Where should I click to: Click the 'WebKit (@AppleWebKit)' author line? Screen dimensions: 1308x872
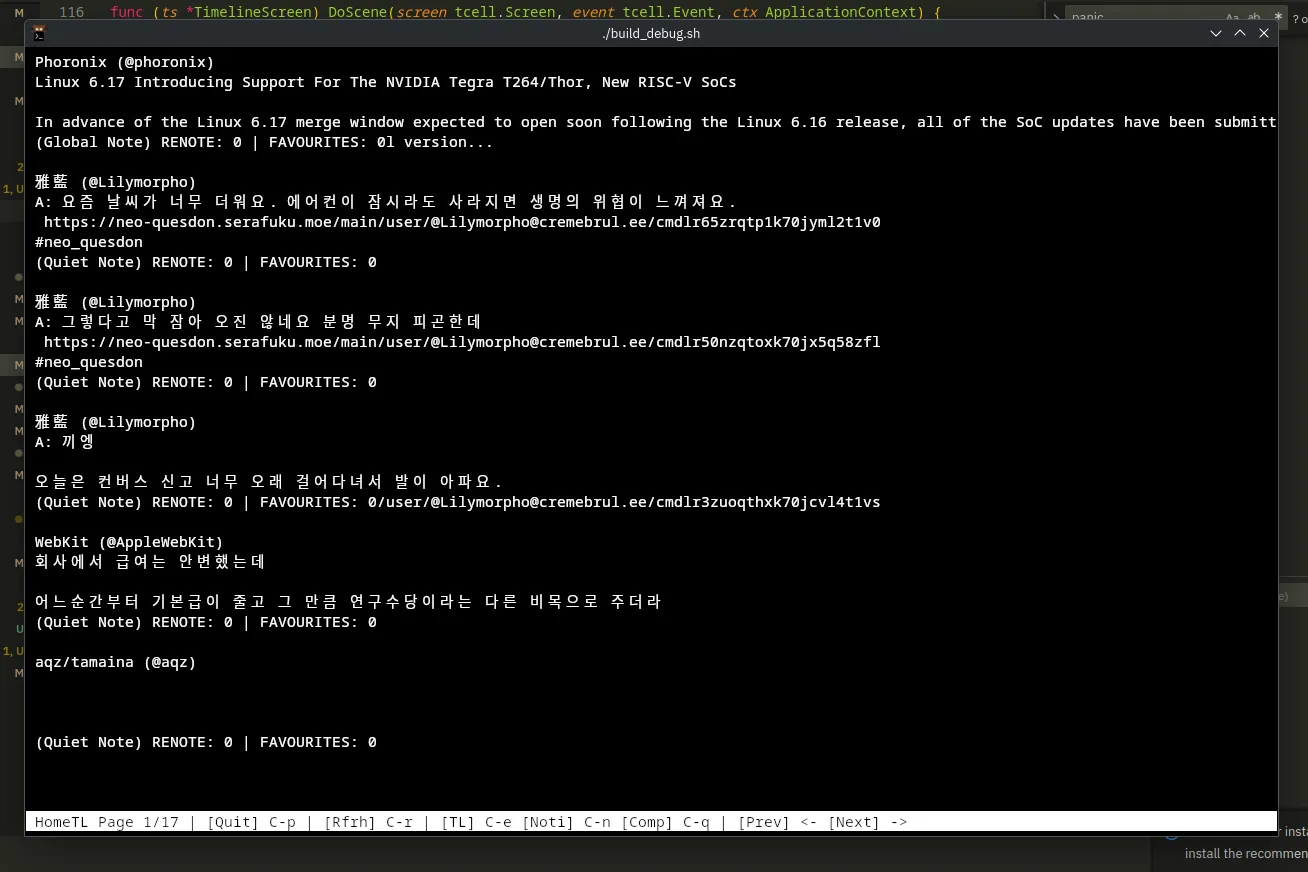coord(129,542)
